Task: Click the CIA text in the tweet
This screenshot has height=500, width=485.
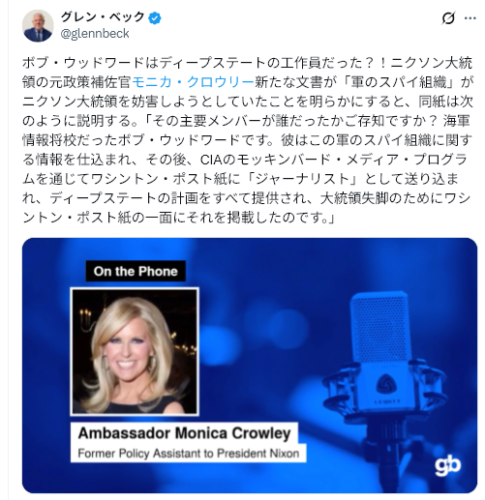Action: (211, 160)
